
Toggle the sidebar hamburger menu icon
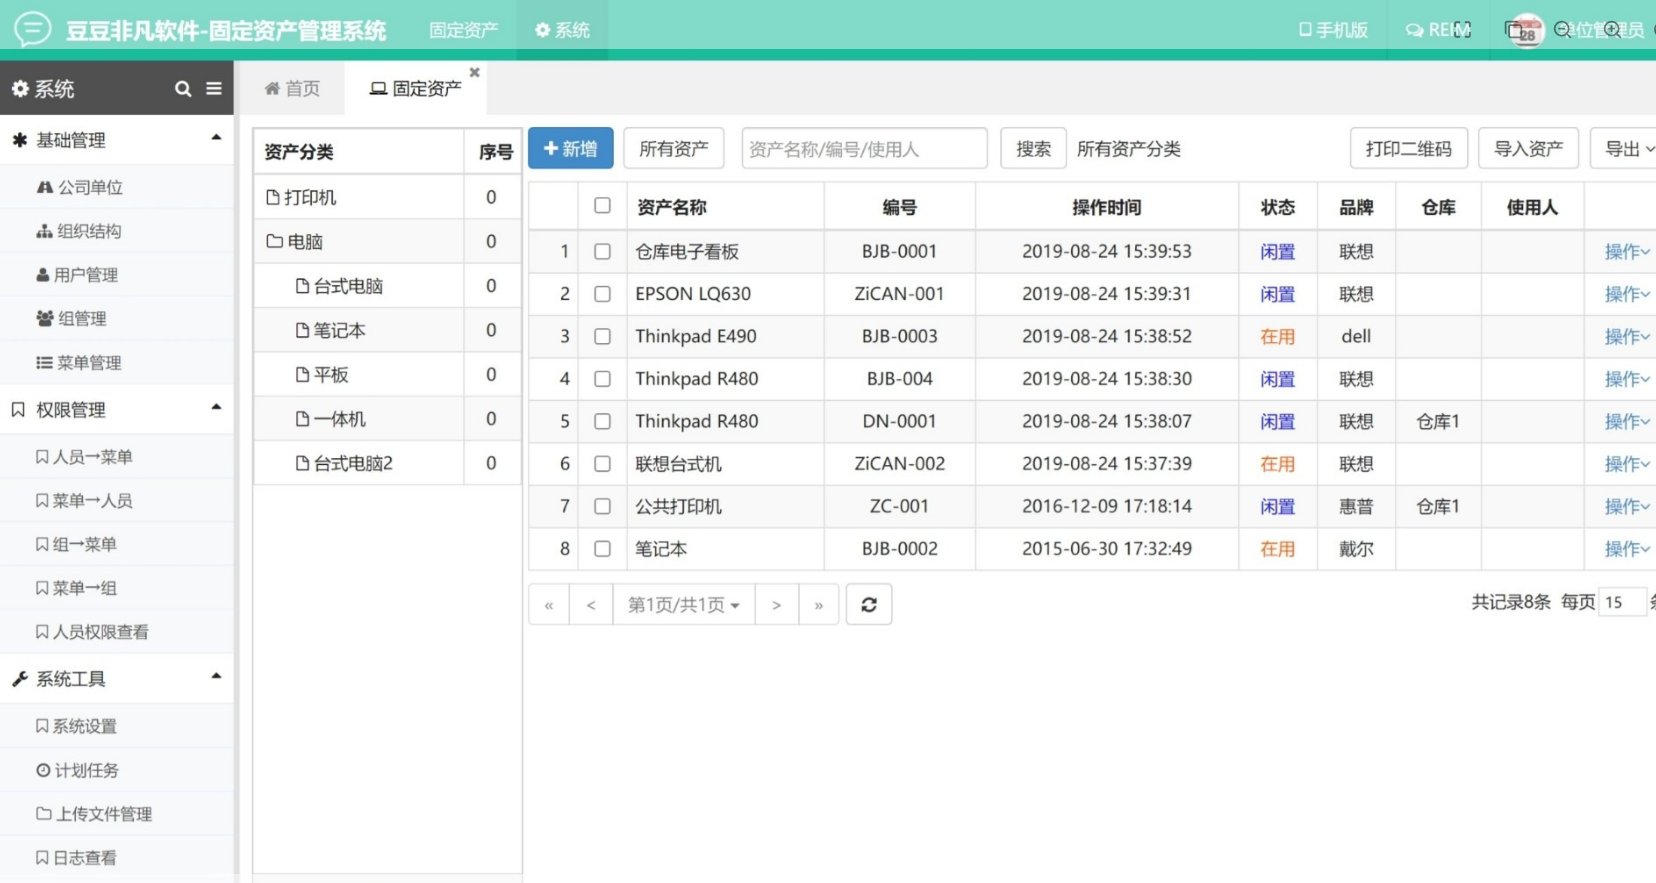214,89
